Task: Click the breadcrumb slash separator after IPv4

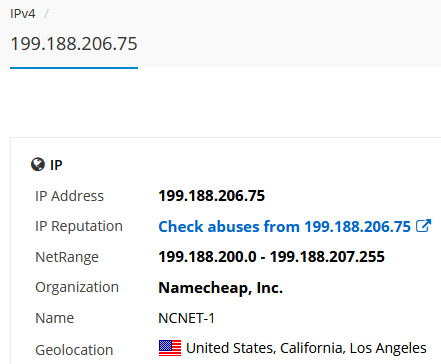Action: click(x=46, y=14)
